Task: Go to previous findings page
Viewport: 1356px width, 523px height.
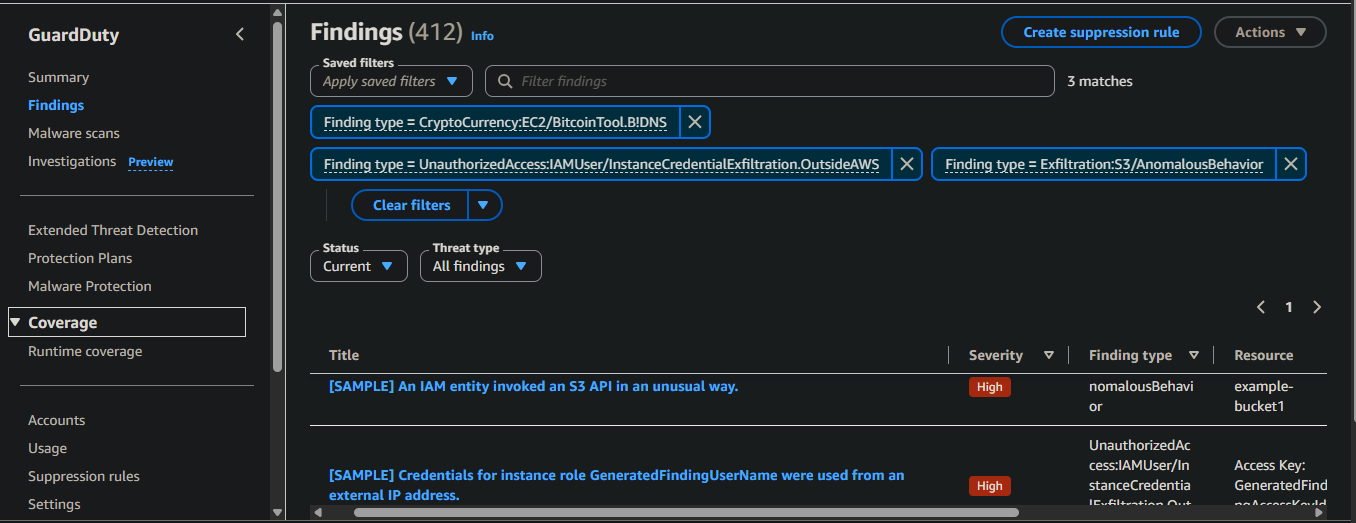Action: pos(1261,307)
